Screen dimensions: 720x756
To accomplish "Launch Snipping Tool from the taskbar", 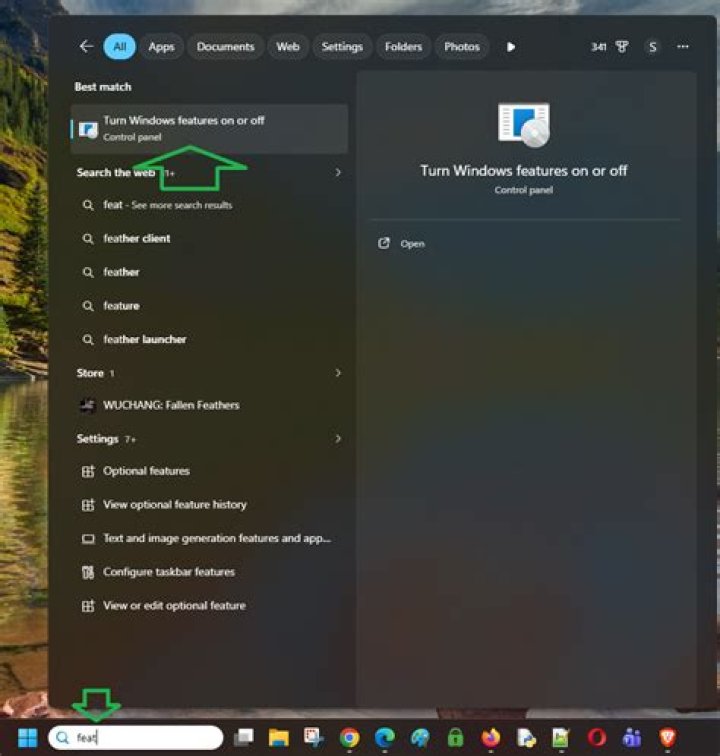I will (x=314, y=737).
